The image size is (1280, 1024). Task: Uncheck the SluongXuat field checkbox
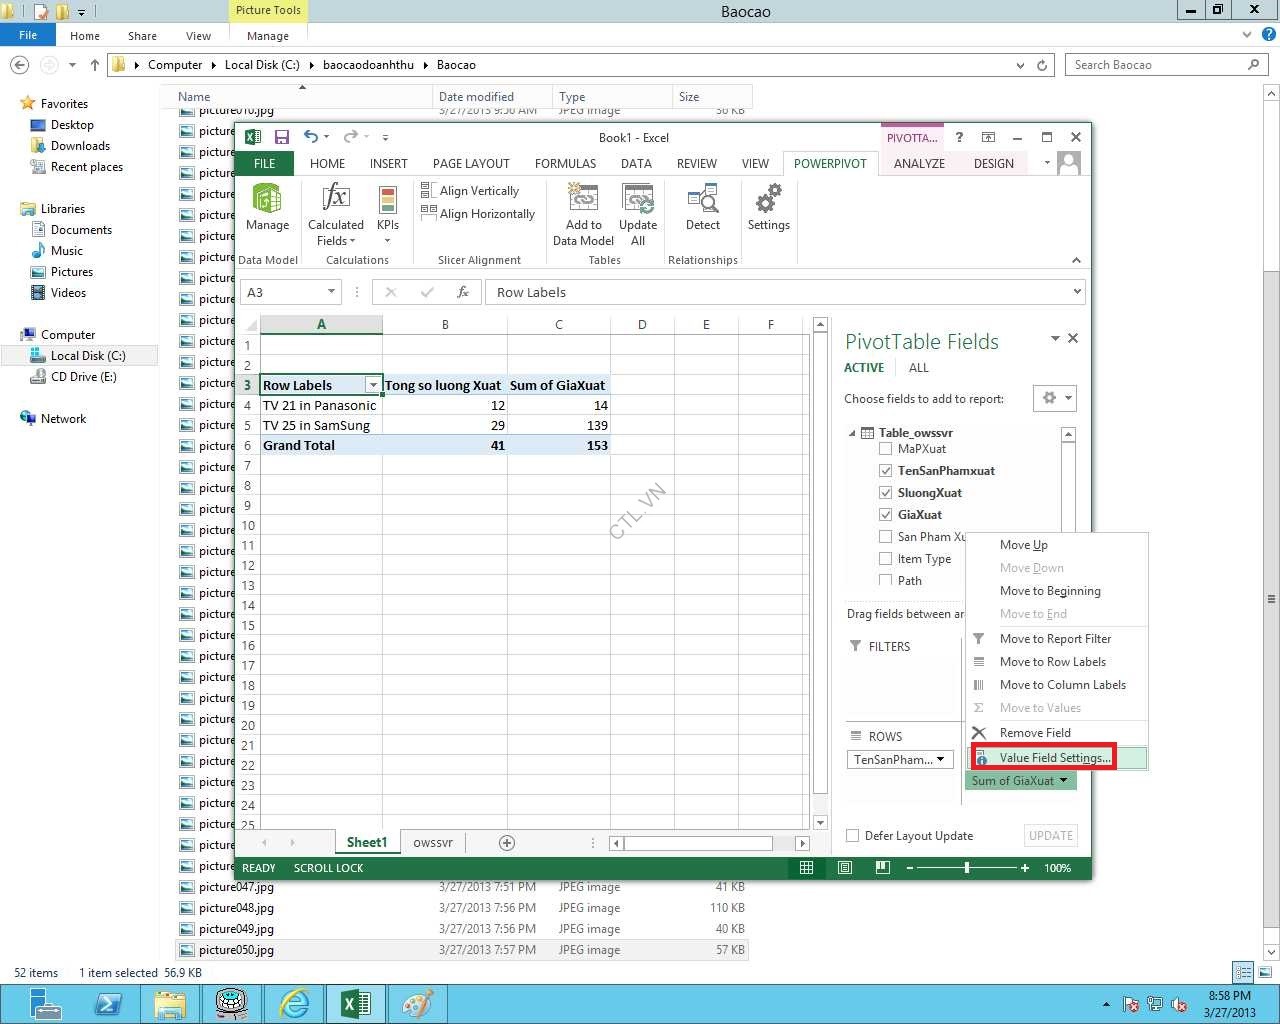coord(885,493)
